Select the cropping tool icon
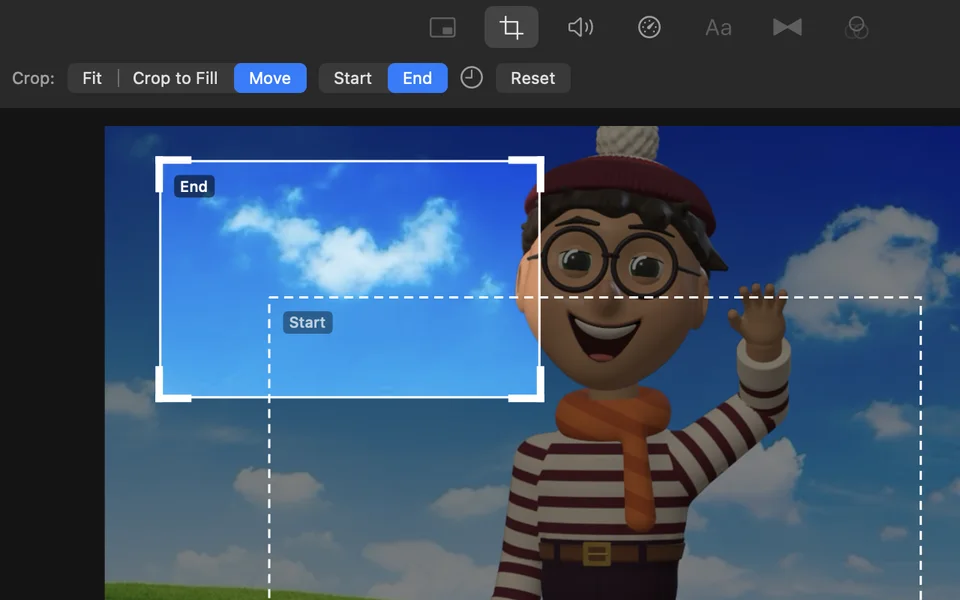960x600 pixels. pyautogui.click(x=511, y=28)
